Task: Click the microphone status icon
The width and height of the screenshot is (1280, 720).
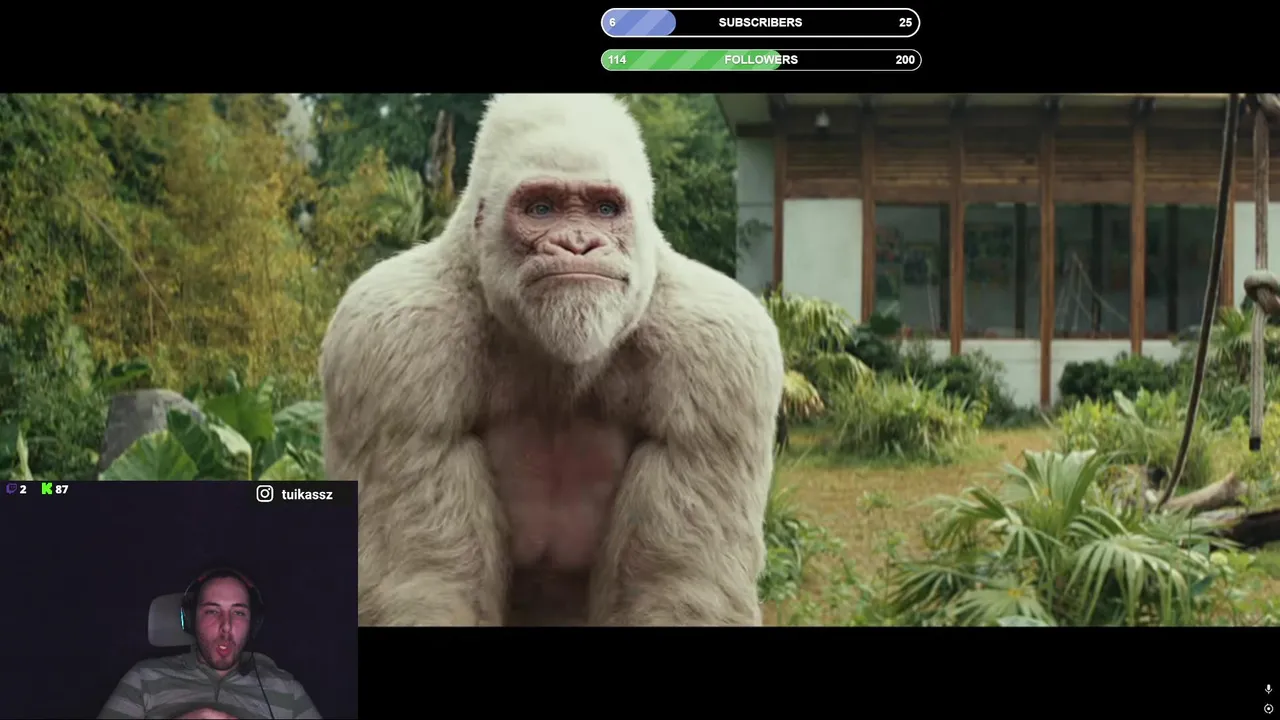Action: pos(1268,689)
